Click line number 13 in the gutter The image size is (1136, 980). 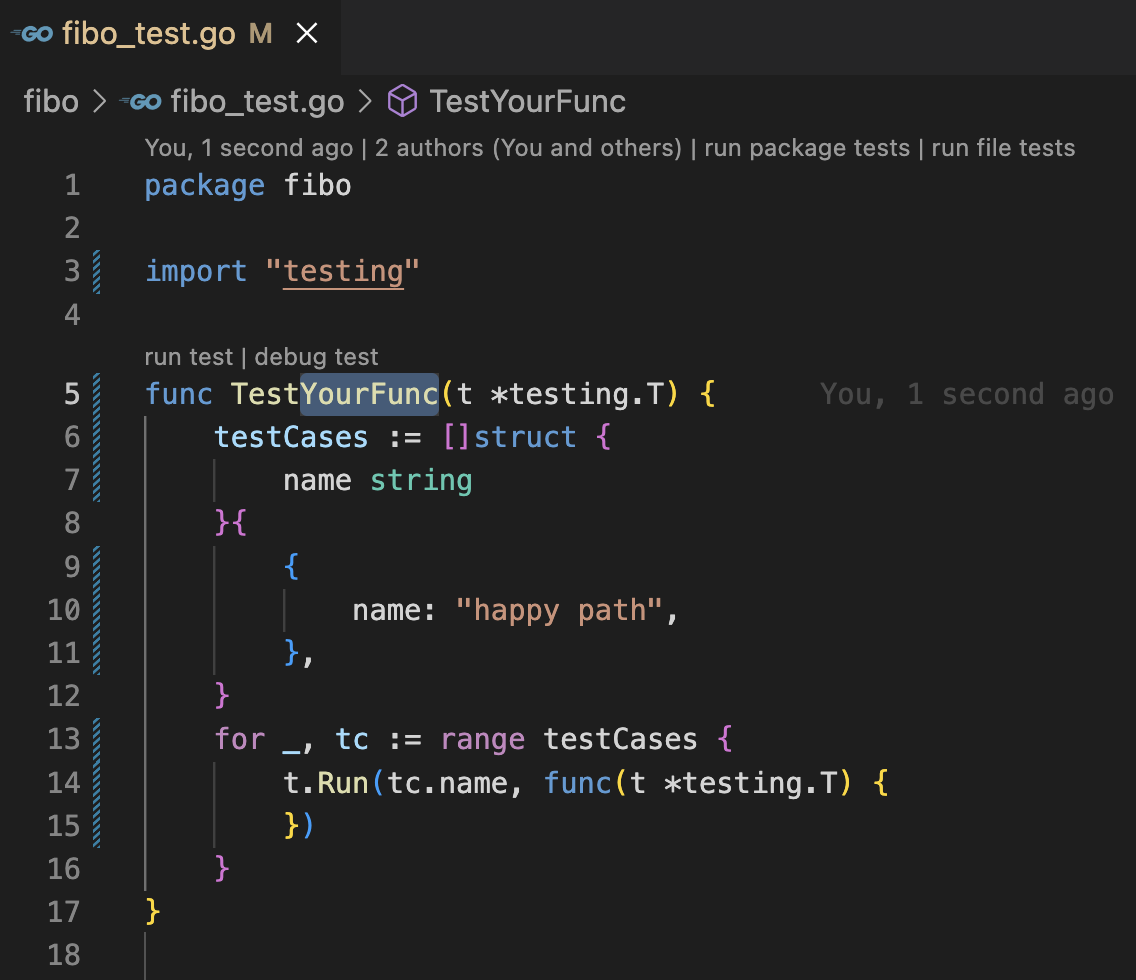pos(63,740)
